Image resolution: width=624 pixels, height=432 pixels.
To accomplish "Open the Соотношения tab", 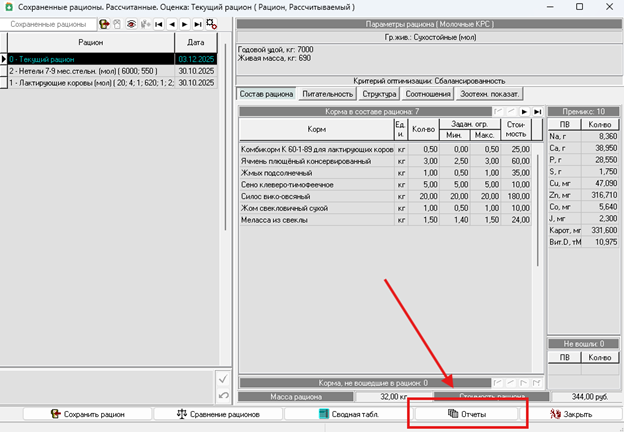I will [x=428, y=94].
